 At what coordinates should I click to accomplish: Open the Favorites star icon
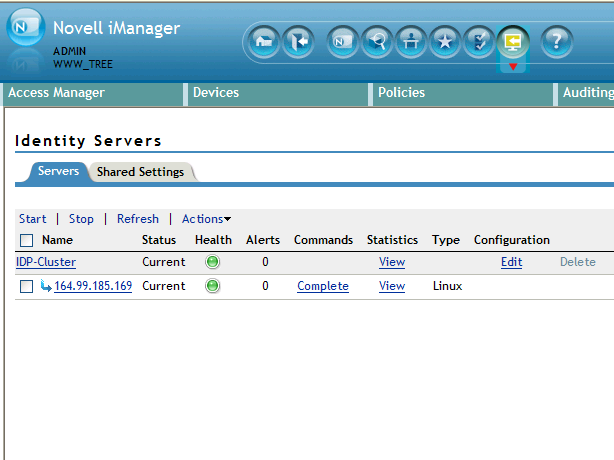(445, 41)
